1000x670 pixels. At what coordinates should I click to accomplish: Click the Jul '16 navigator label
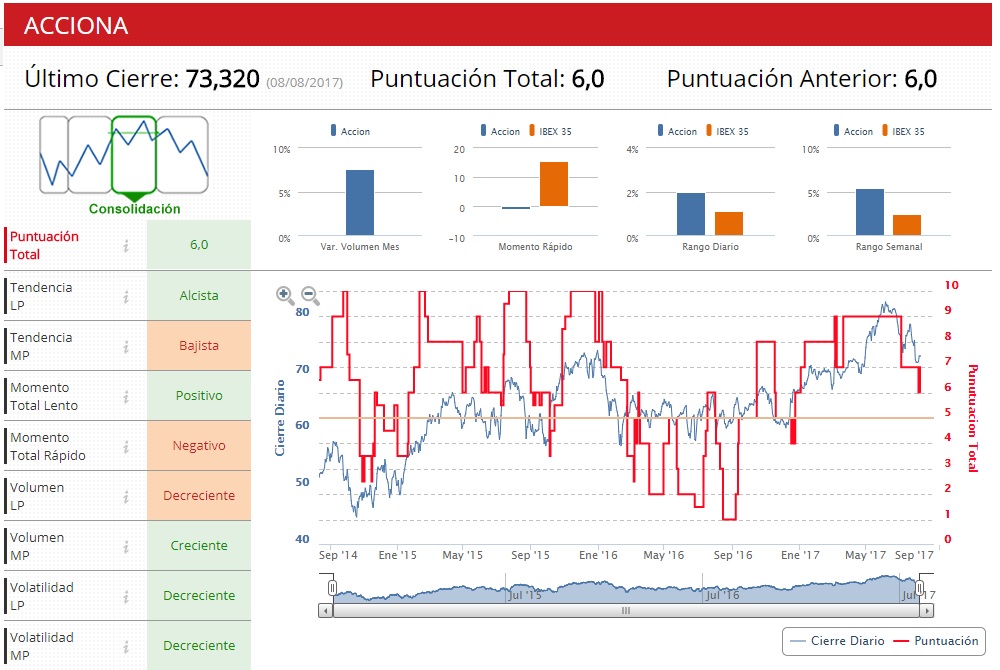[722, 595]
